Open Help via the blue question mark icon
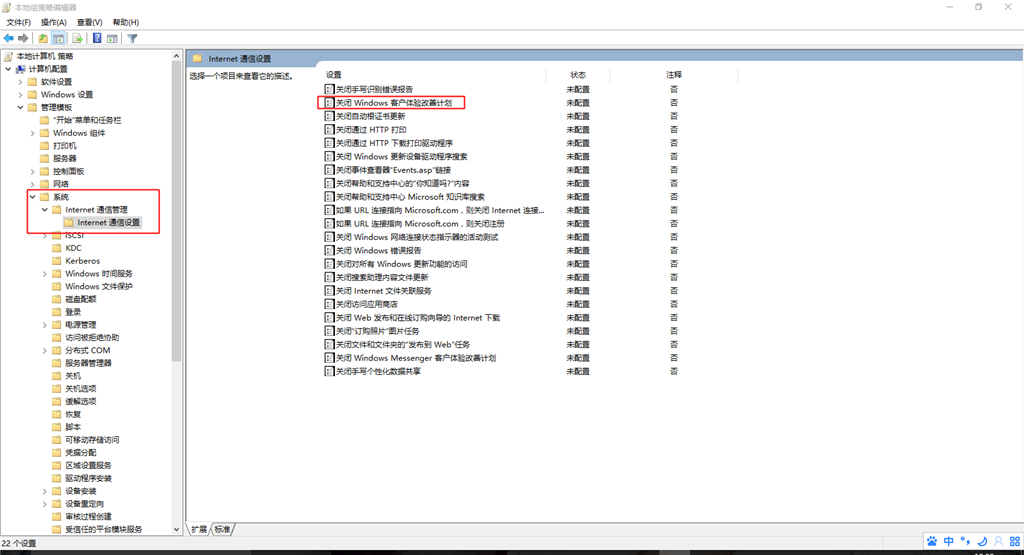The image size is (1024, 555). coord(97,39)
